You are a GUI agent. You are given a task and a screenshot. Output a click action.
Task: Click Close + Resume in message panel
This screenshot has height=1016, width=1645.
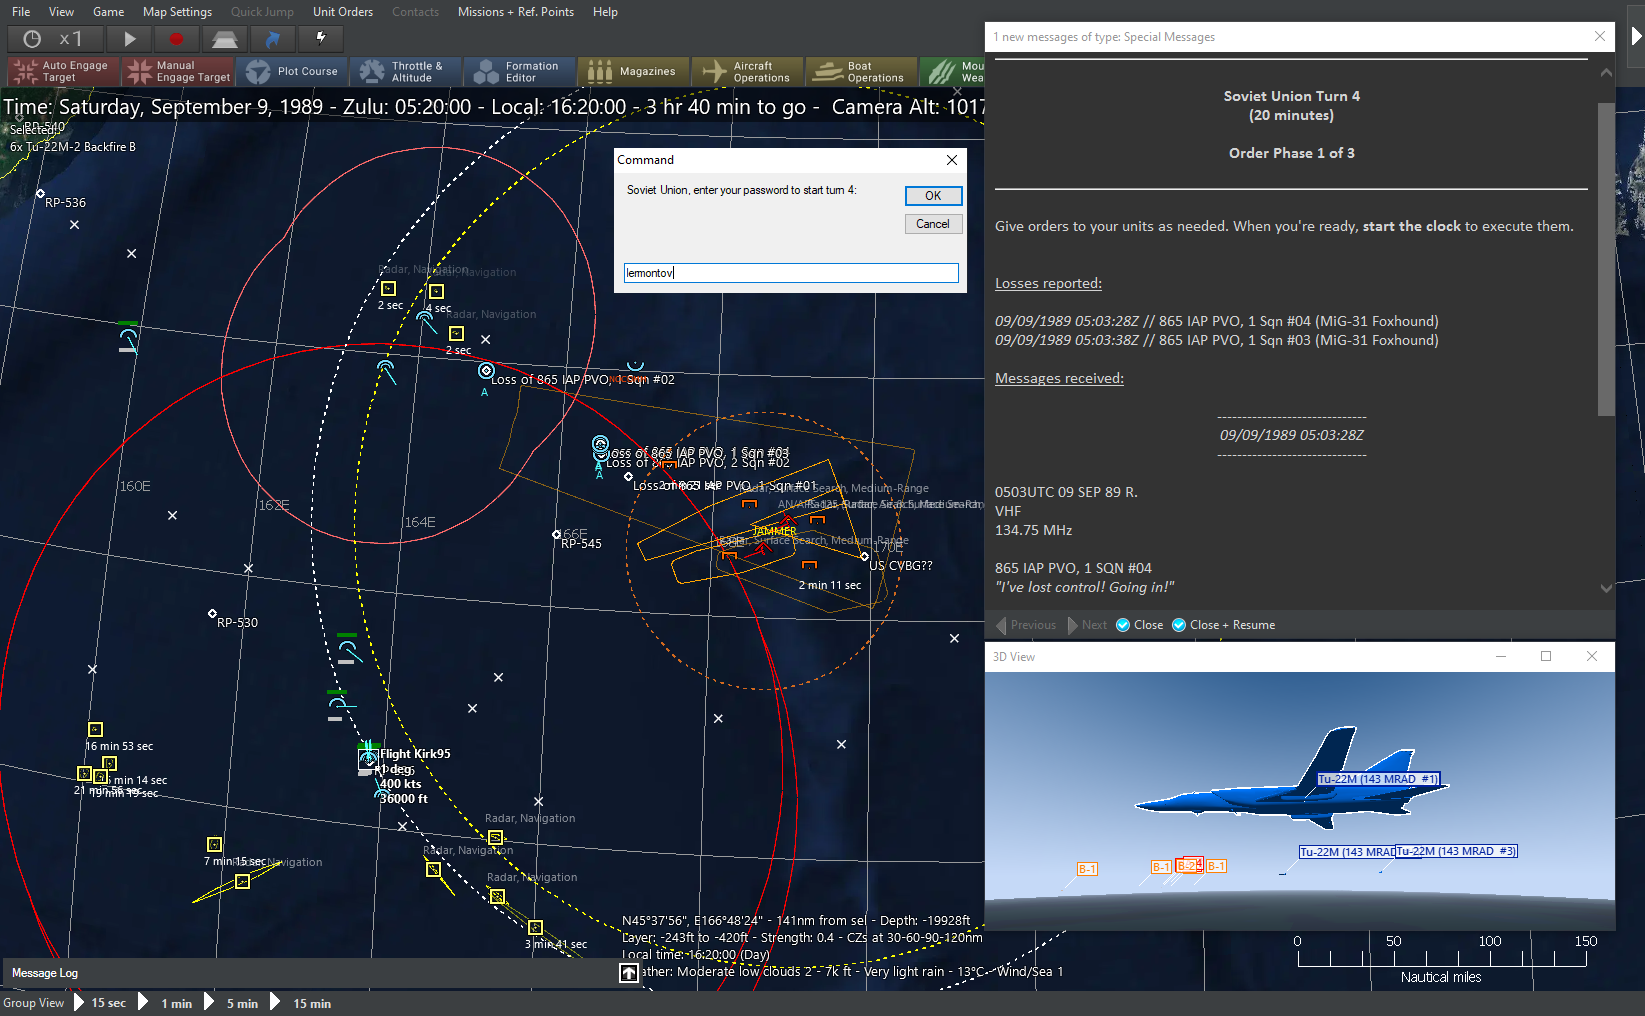(1224, 625)
